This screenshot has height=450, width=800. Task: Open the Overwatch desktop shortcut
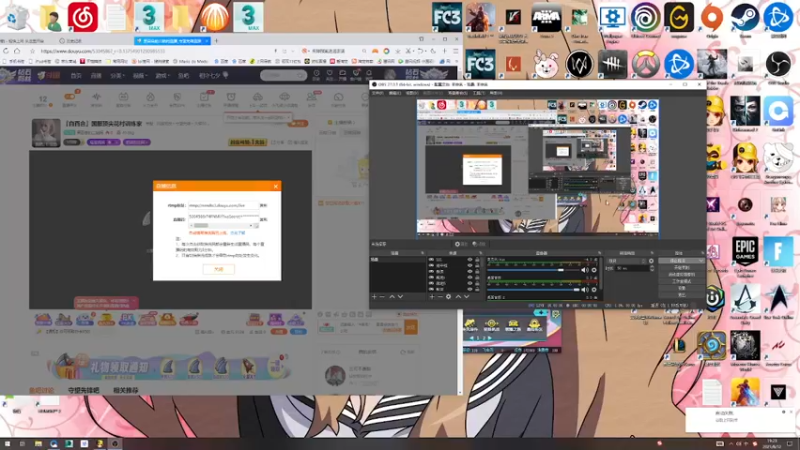click(645, 65)
